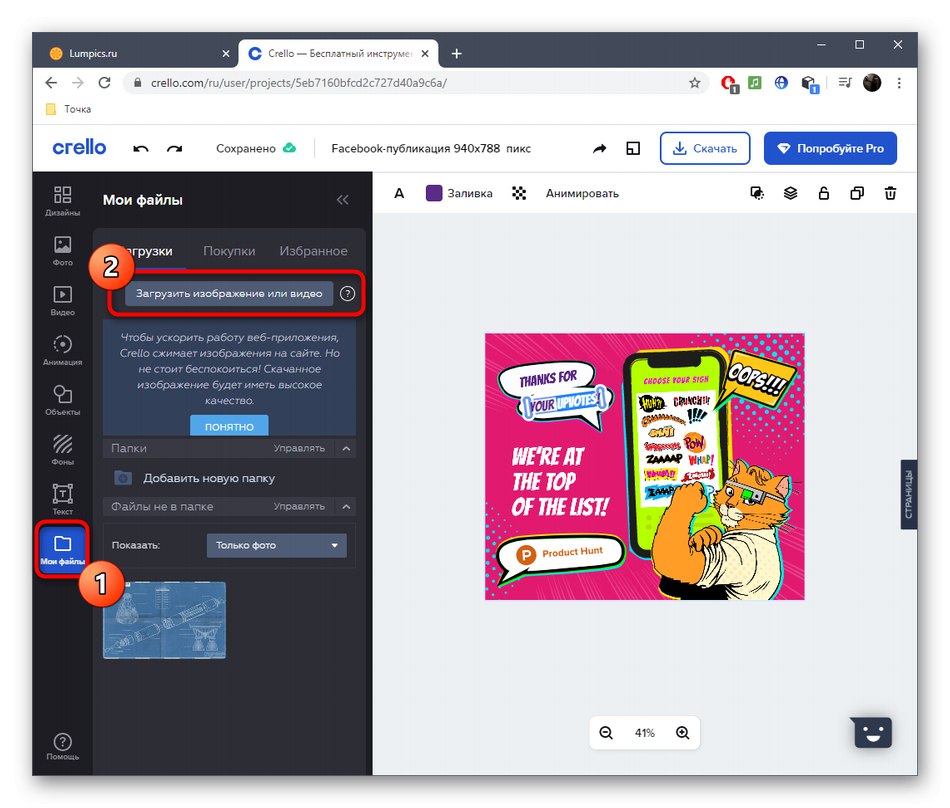Click Управлять next to Папки

pyautogui.click(x=299, y=448)
